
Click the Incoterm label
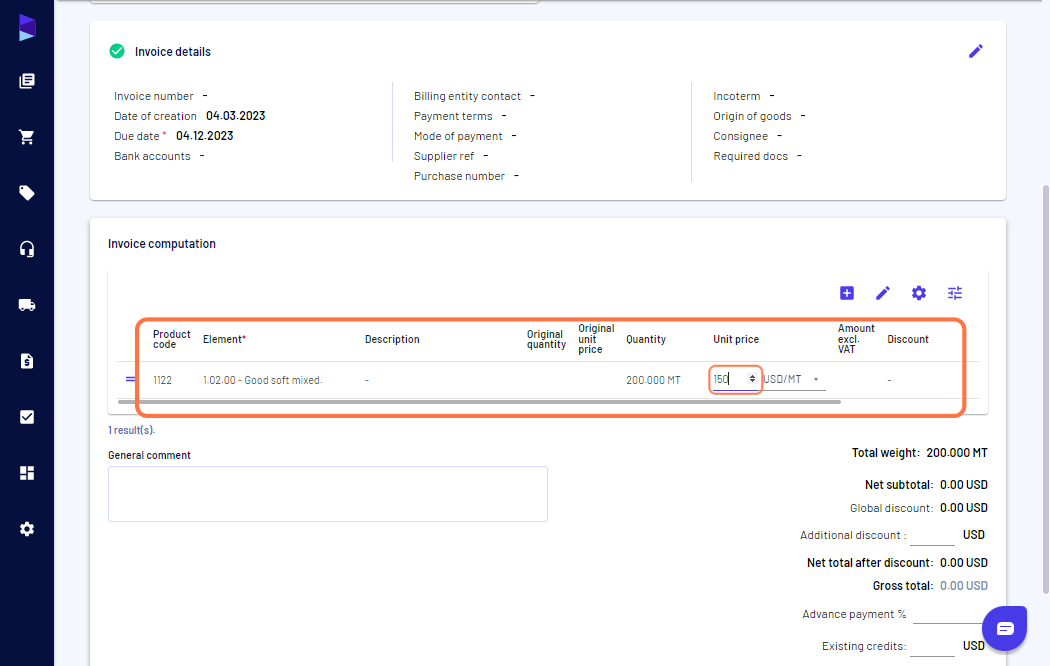tap(737, 96)
